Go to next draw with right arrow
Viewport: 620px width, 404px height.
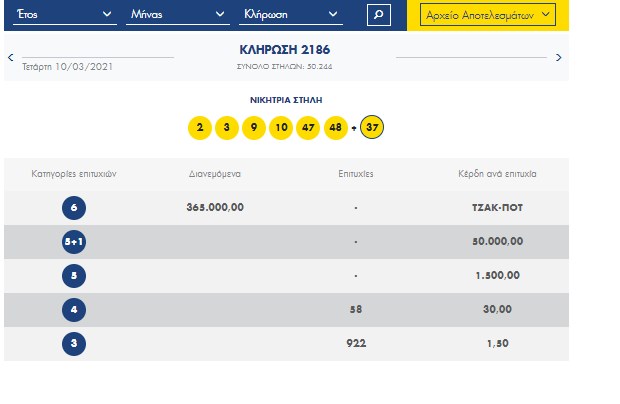558,58
